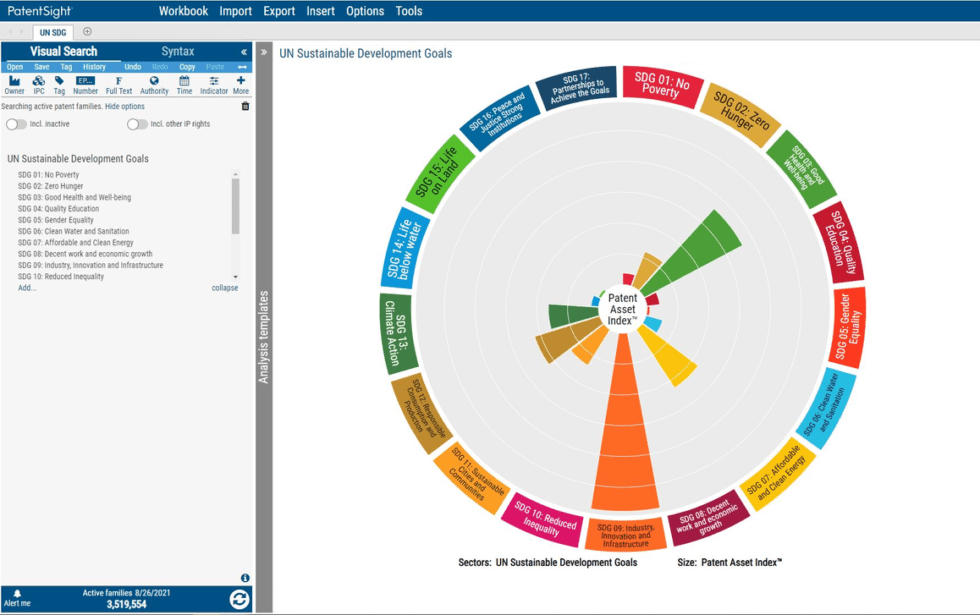
Task: Click Undo in the blue toolbar
Action: click(x=132, y=67)
